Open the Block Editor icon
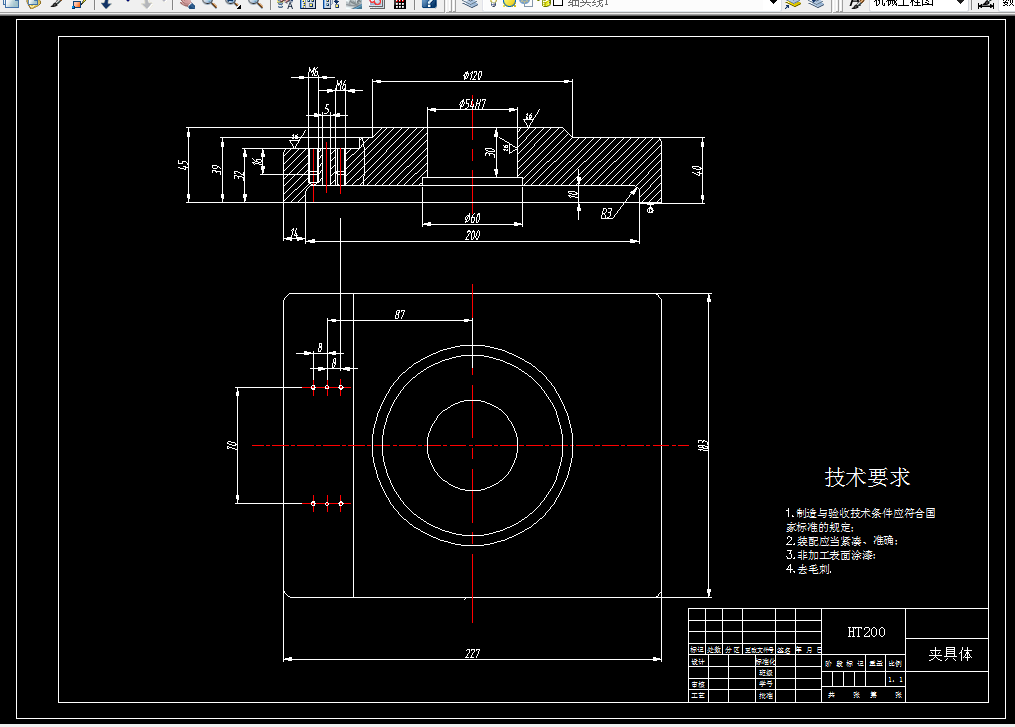1015x727 pixels. [x=79, y=3]
